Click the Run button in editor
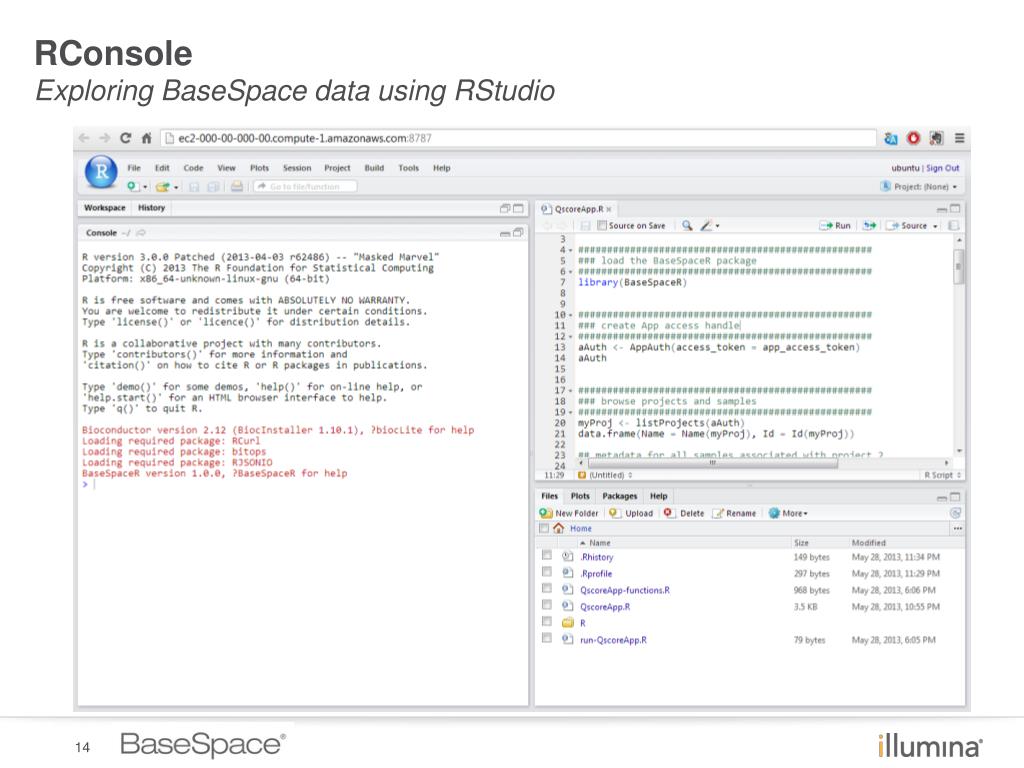The height and width of the screenshot is (768, 1024). 836,225
